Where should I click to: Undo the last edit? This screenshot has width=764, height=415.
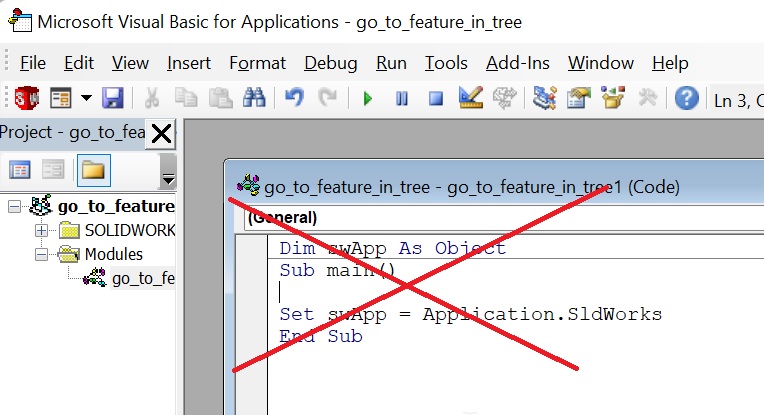294,98
